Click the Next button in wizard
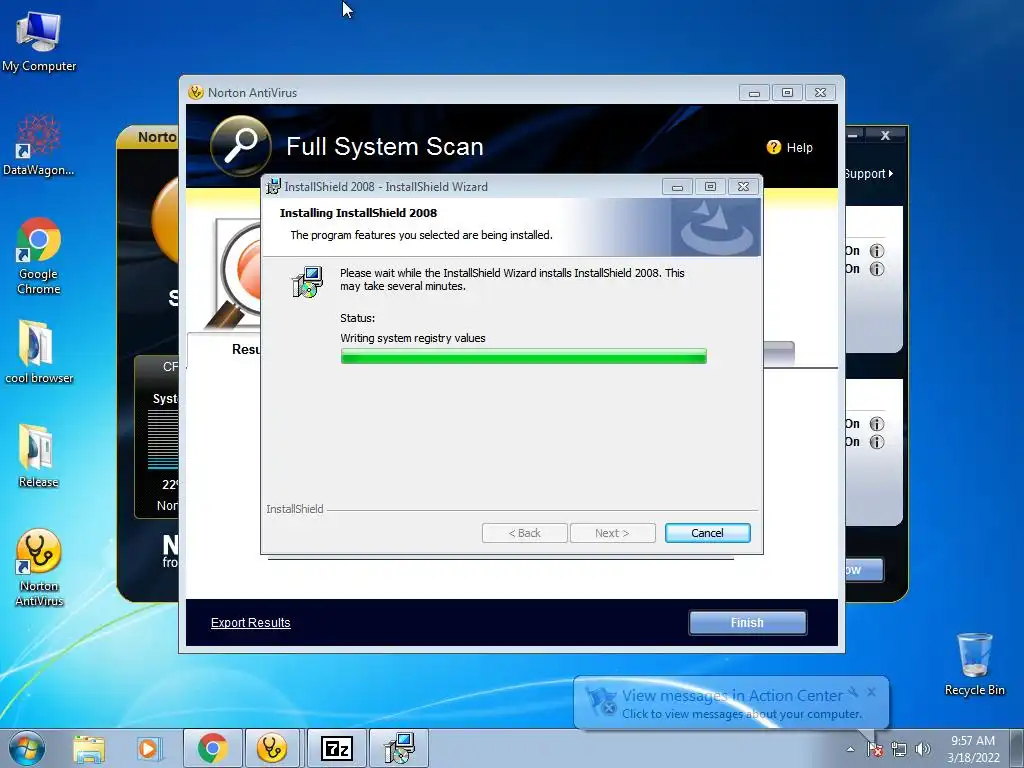 [612, 533]
